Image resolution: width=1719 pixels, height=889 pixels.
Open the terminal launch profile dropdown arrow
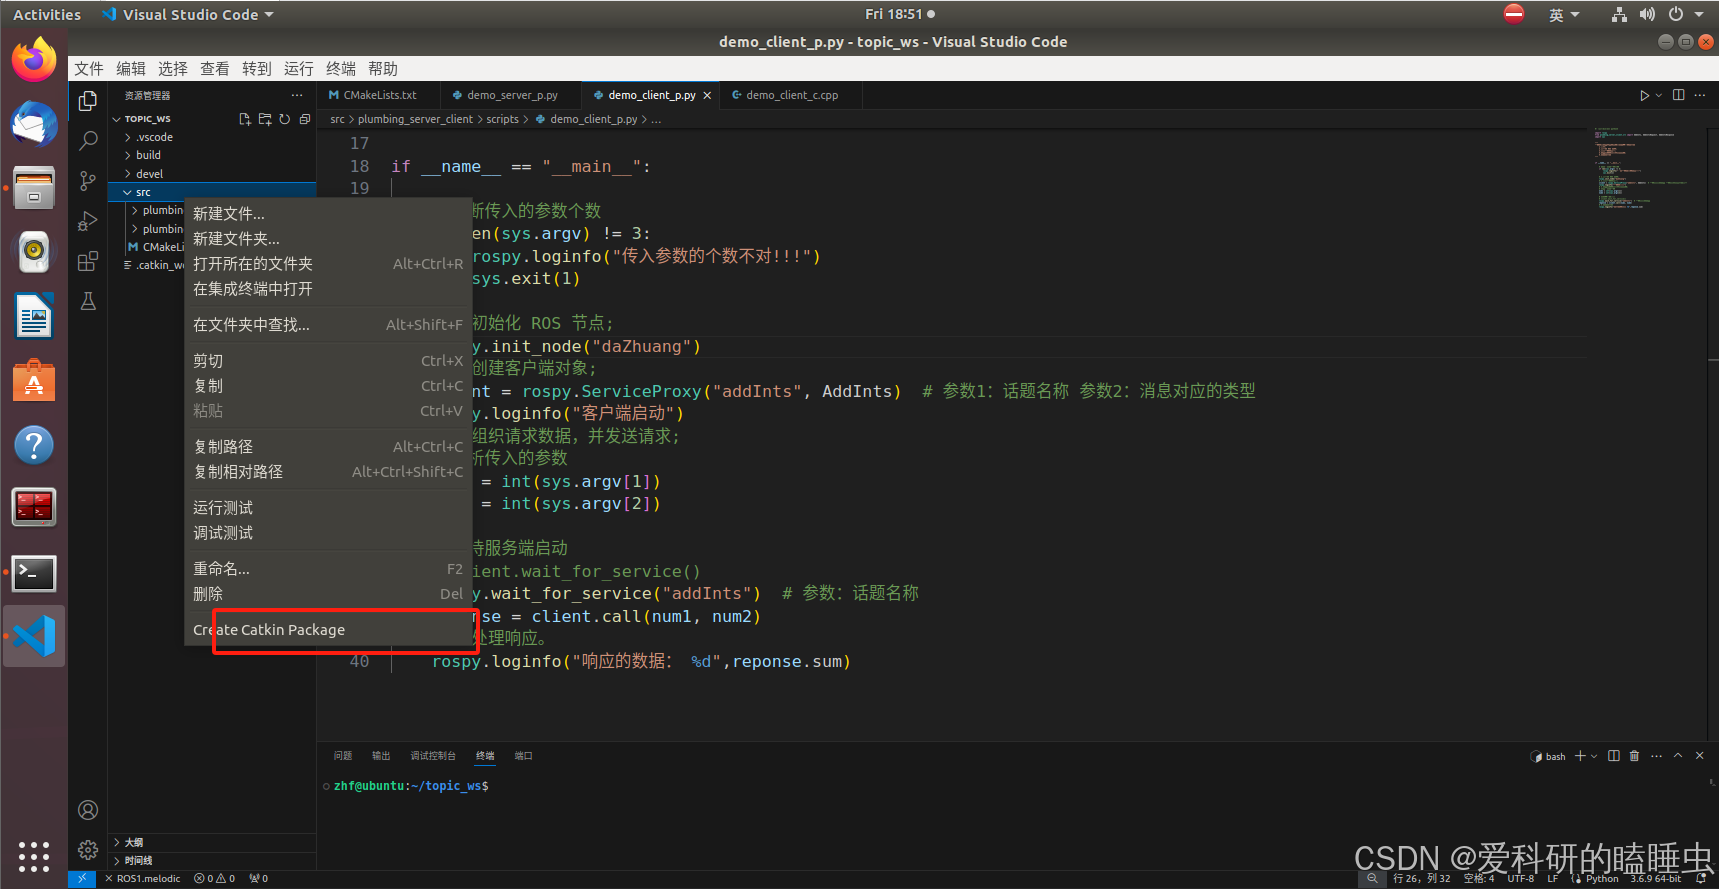[1594, 756]
